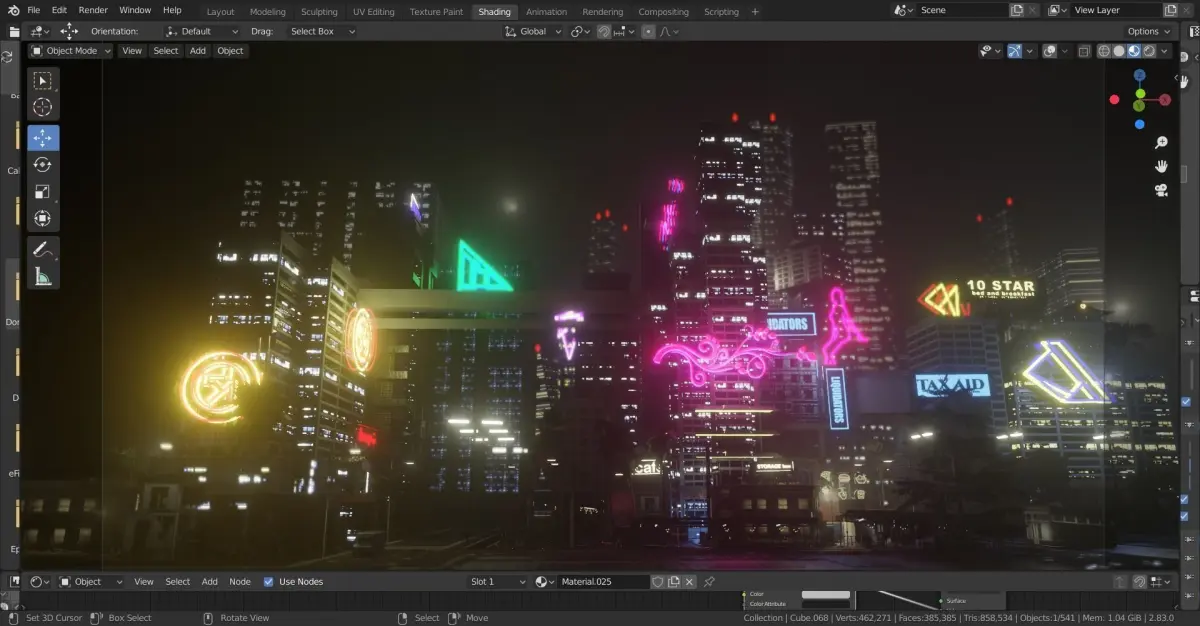Image resolution: width=1200 pixels, height=626 pixels.
Task: Click the pan hand viewport icon
Action: coord(1161,166)
